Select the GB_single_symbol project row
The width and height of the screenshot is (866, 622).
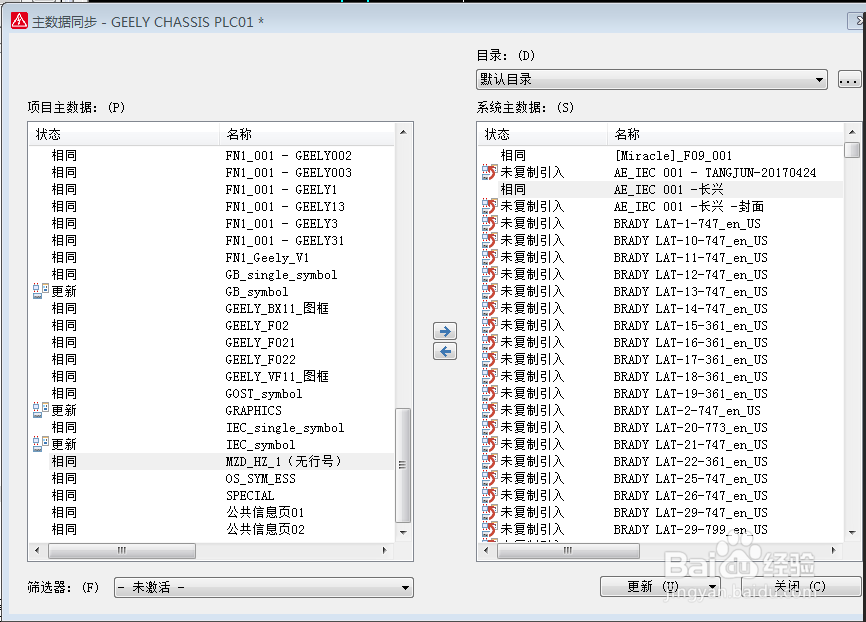(x=212, y=275)
